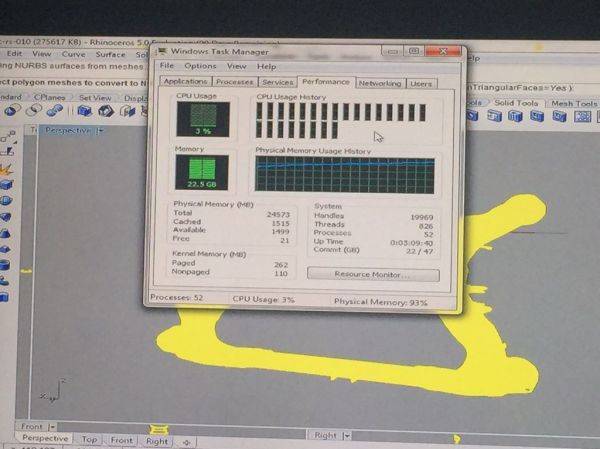Open the Right viewport title dropdown arrow
Image resolution: width=600 pixels, height=449 pixels.
347,435
